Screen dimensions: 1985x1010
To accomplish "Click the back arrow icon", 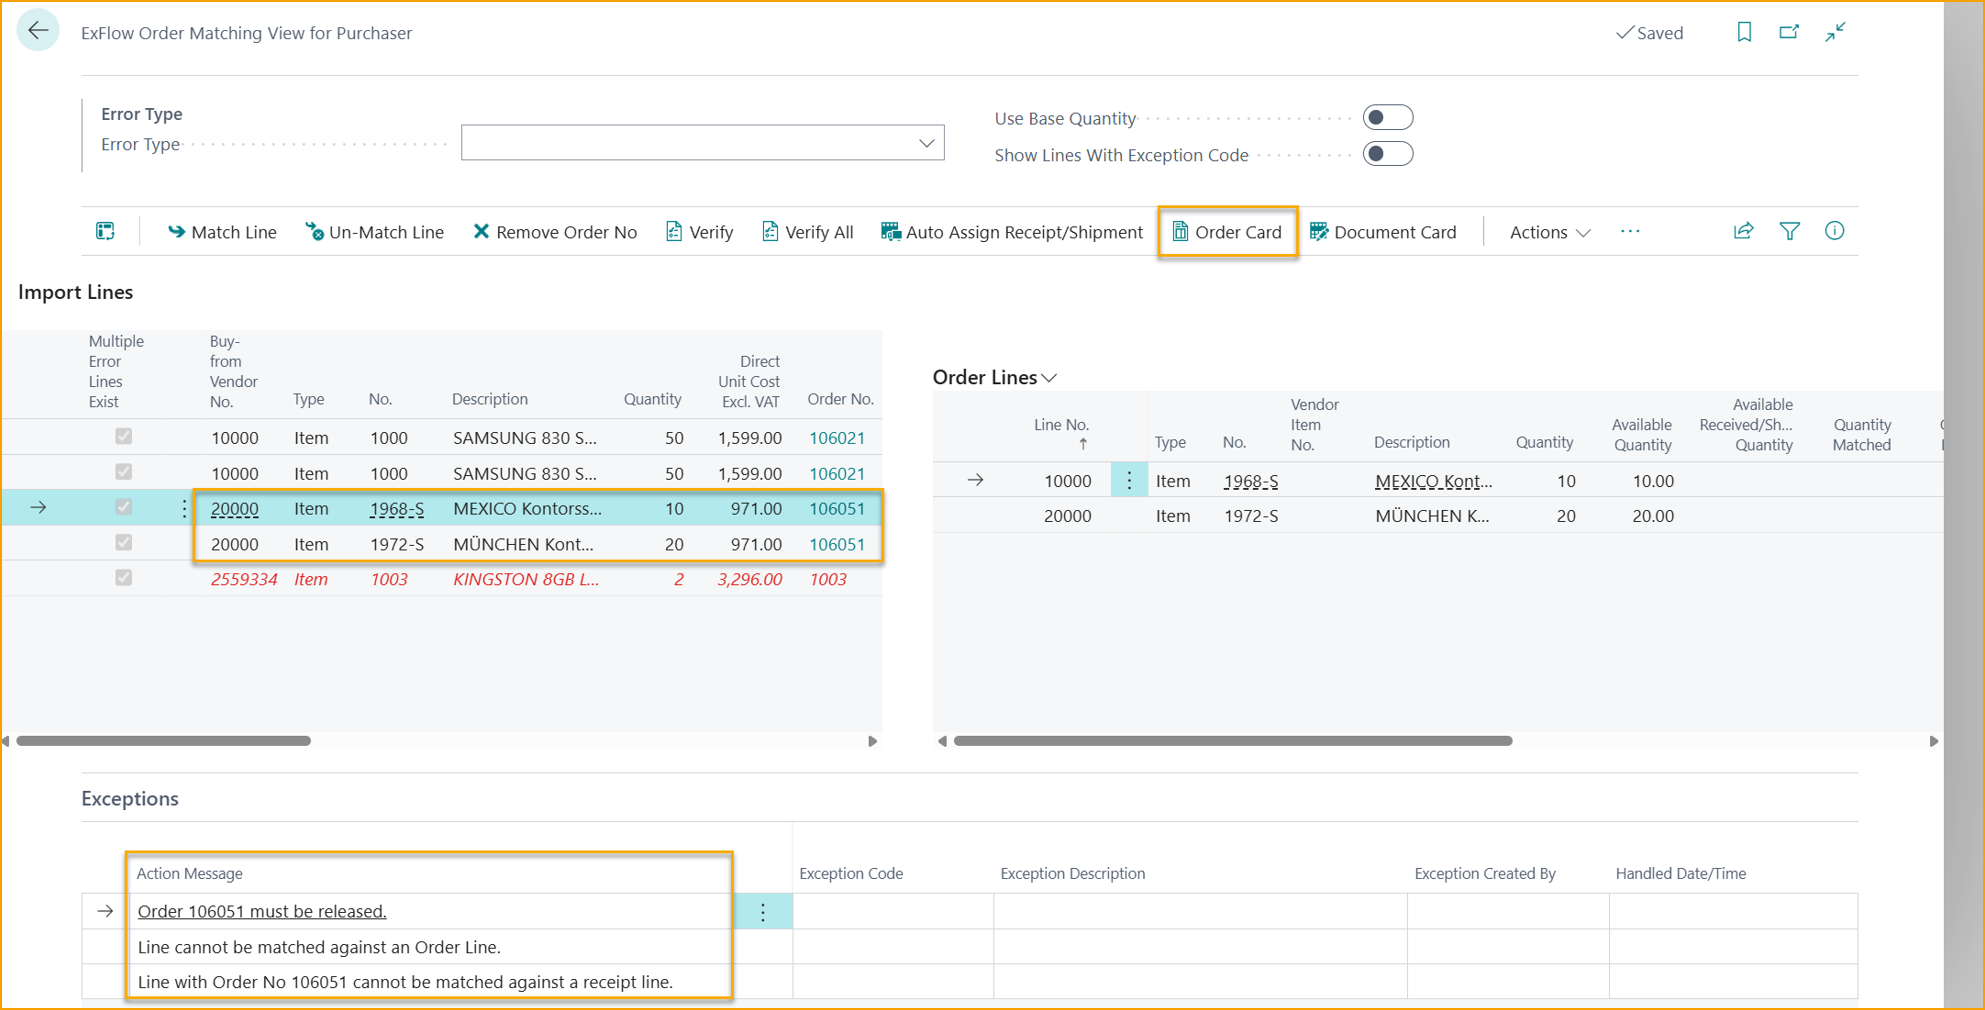I will coord(38,31).
